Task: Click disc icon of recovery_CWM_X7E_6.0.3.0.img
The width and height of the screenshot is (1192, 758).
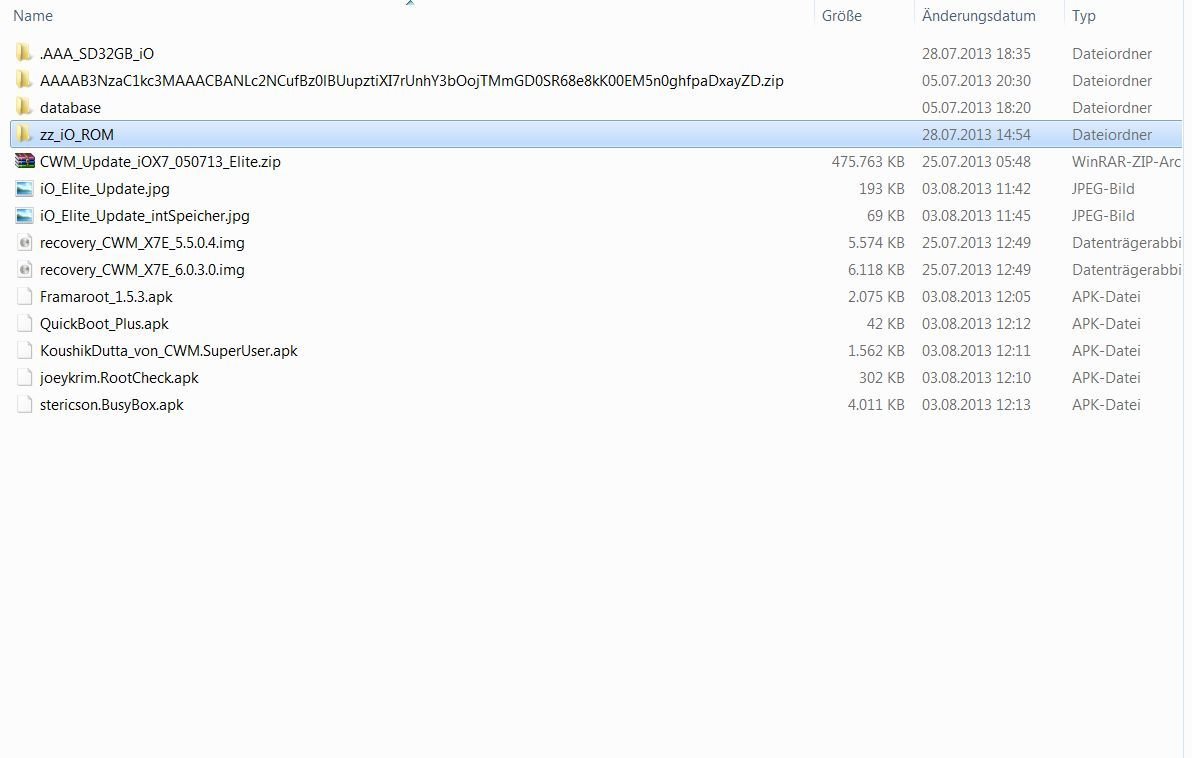Action: (x=24, y=269)
